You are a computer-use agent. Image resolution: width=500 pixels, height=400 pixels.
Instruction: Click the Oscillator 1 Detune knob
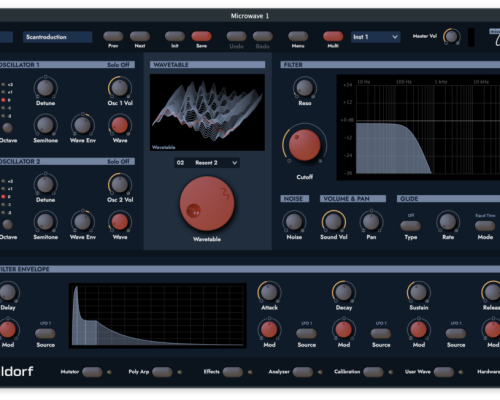click(x=45, y=88)
